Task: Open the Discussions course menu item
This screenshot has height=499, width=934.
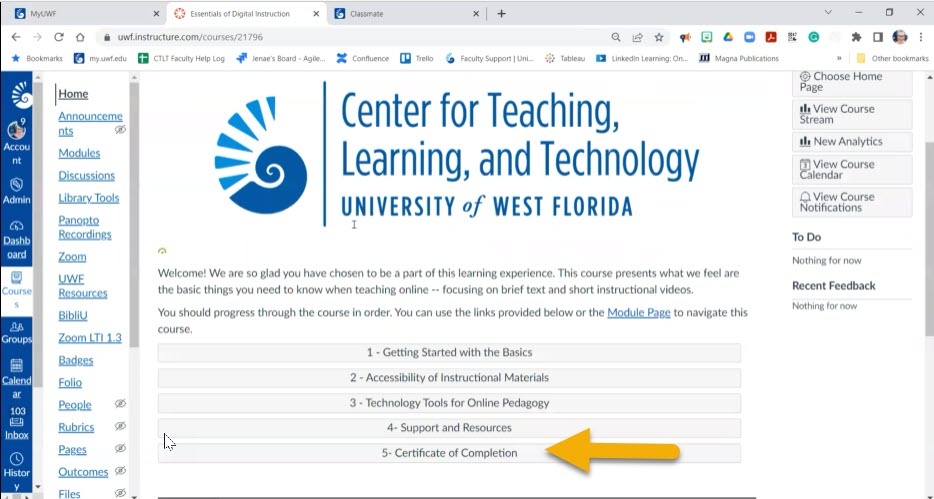Action: pos(86,176)
